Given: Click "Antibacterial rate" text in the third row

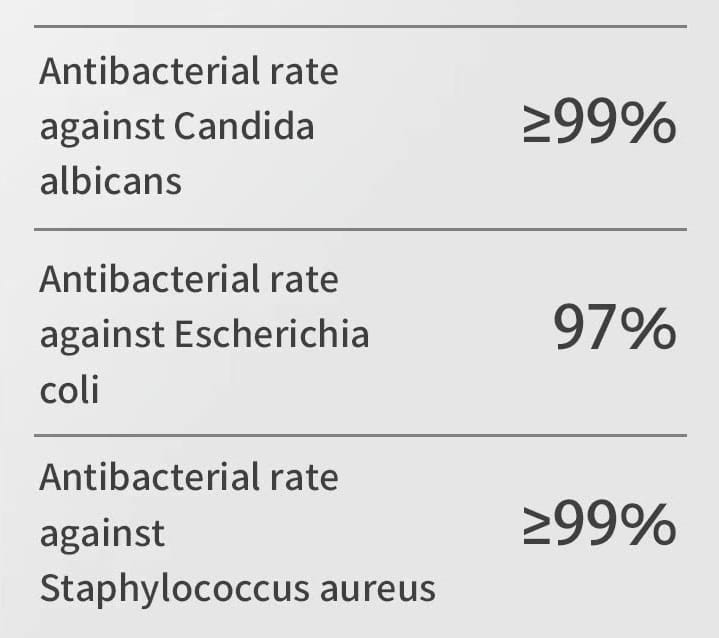Looking at the screenshot, I should (189, 477).
